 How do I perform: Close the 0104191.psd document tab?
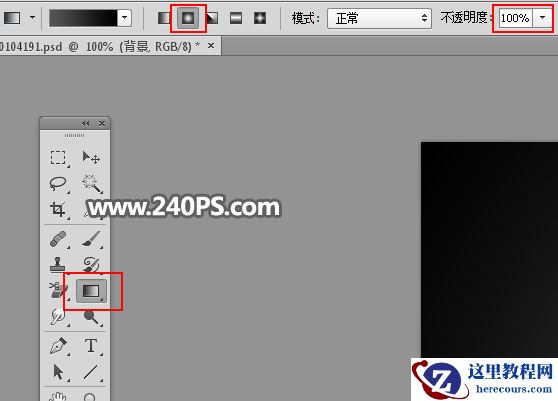211,46
